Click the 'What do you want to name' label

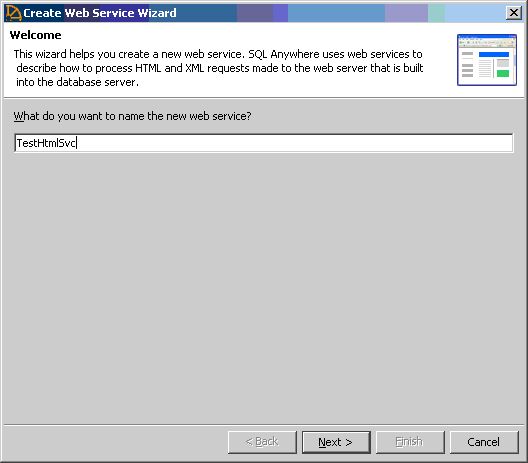[x=132, y=116]
